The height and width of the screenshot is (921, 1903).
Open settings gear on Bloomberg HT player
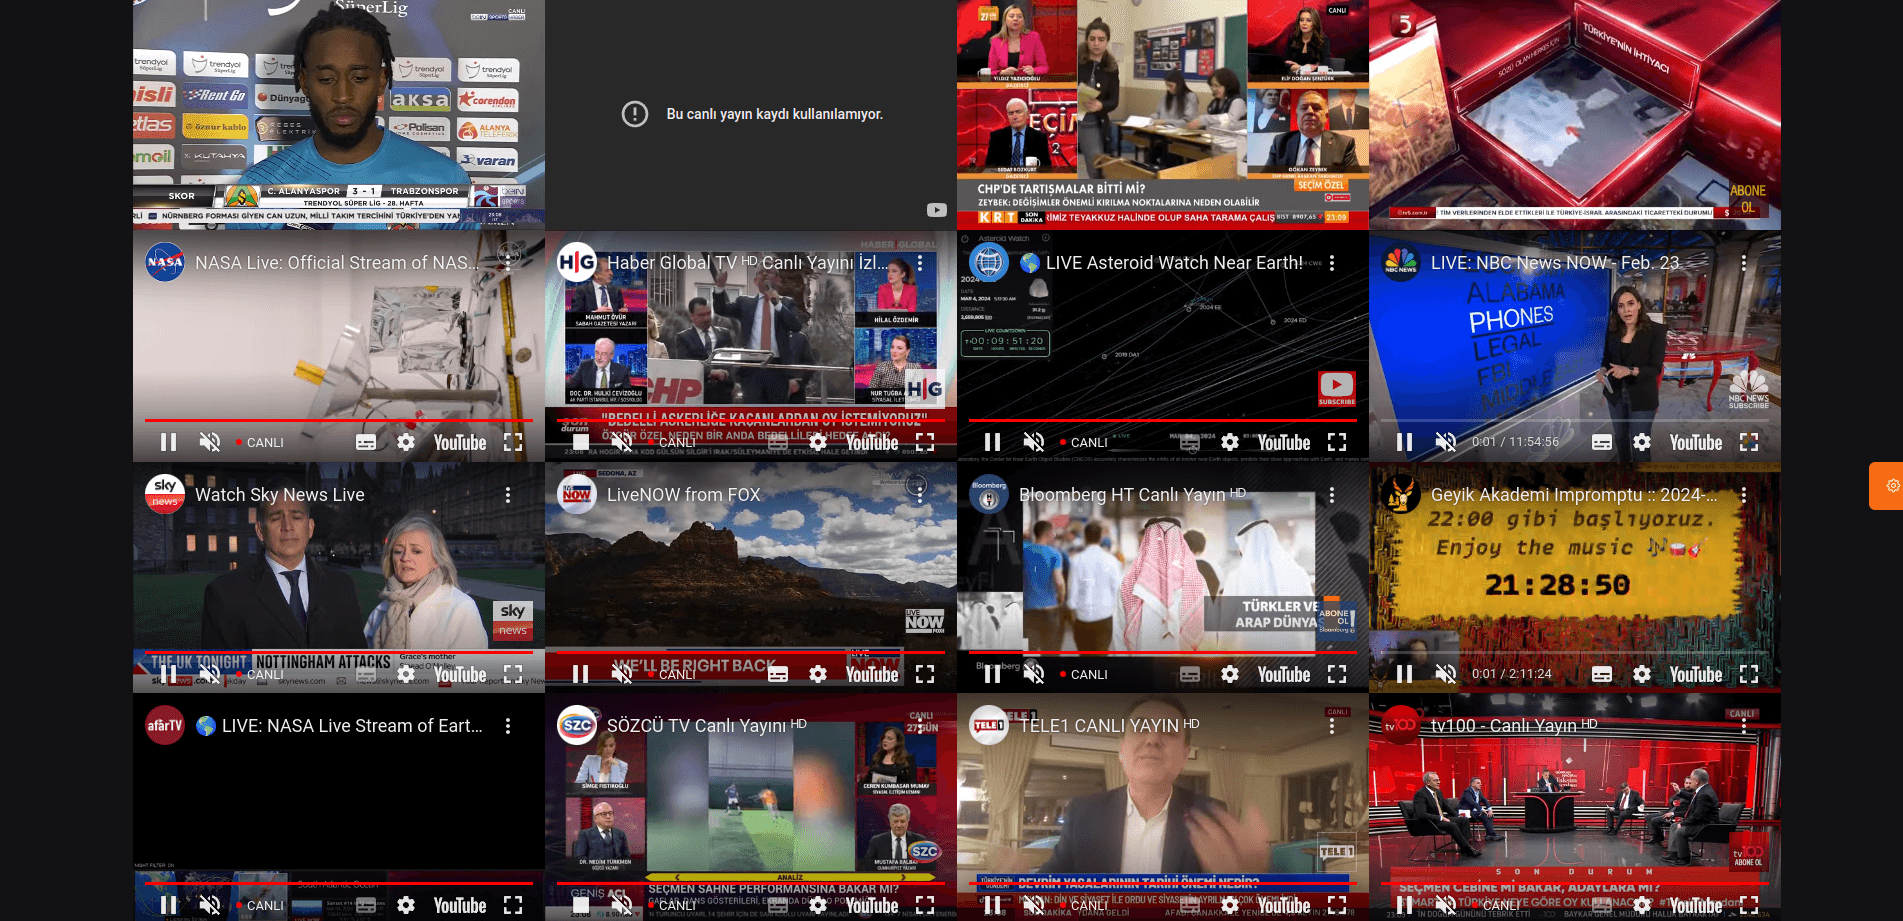(x=1230, y=674)
